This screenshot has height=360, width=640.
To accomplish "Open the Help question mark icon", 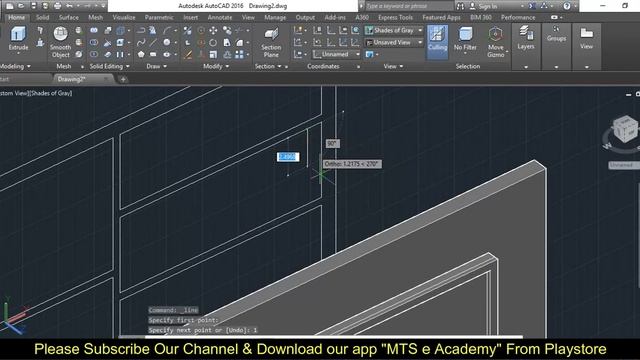I will [x=567, y=6].
